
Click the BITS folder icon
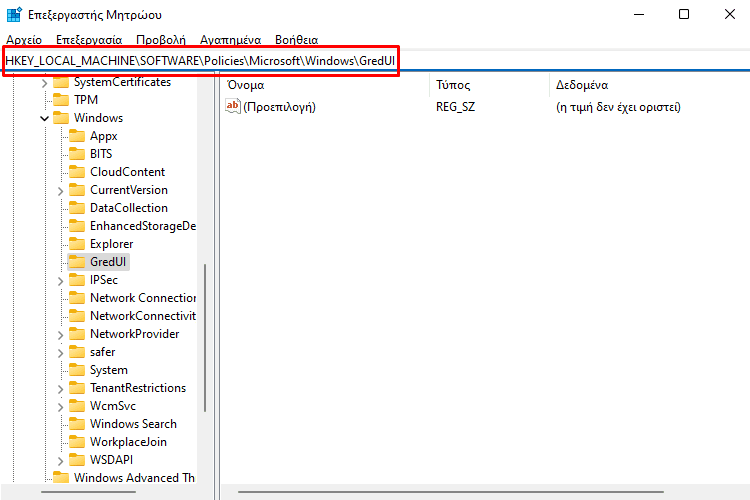coord(77,154)
